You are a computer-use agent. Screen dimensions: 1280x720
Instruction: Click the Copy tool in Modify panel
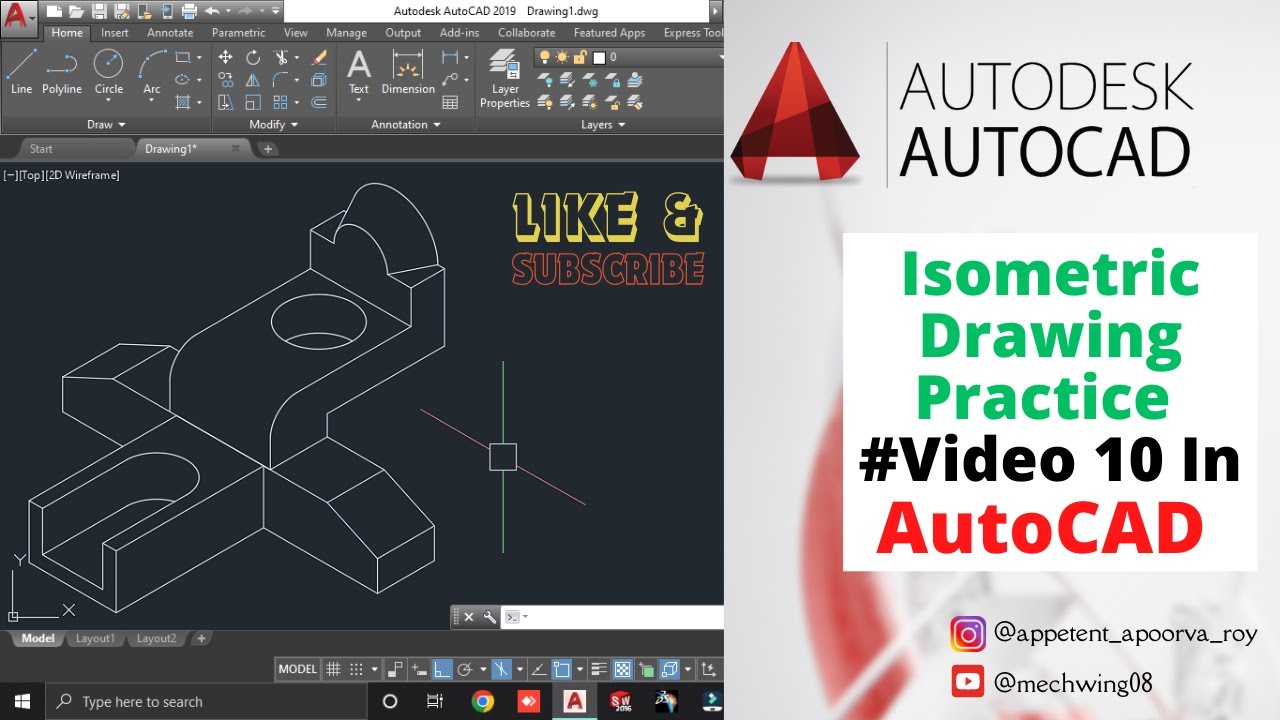(x=226, y=80)
